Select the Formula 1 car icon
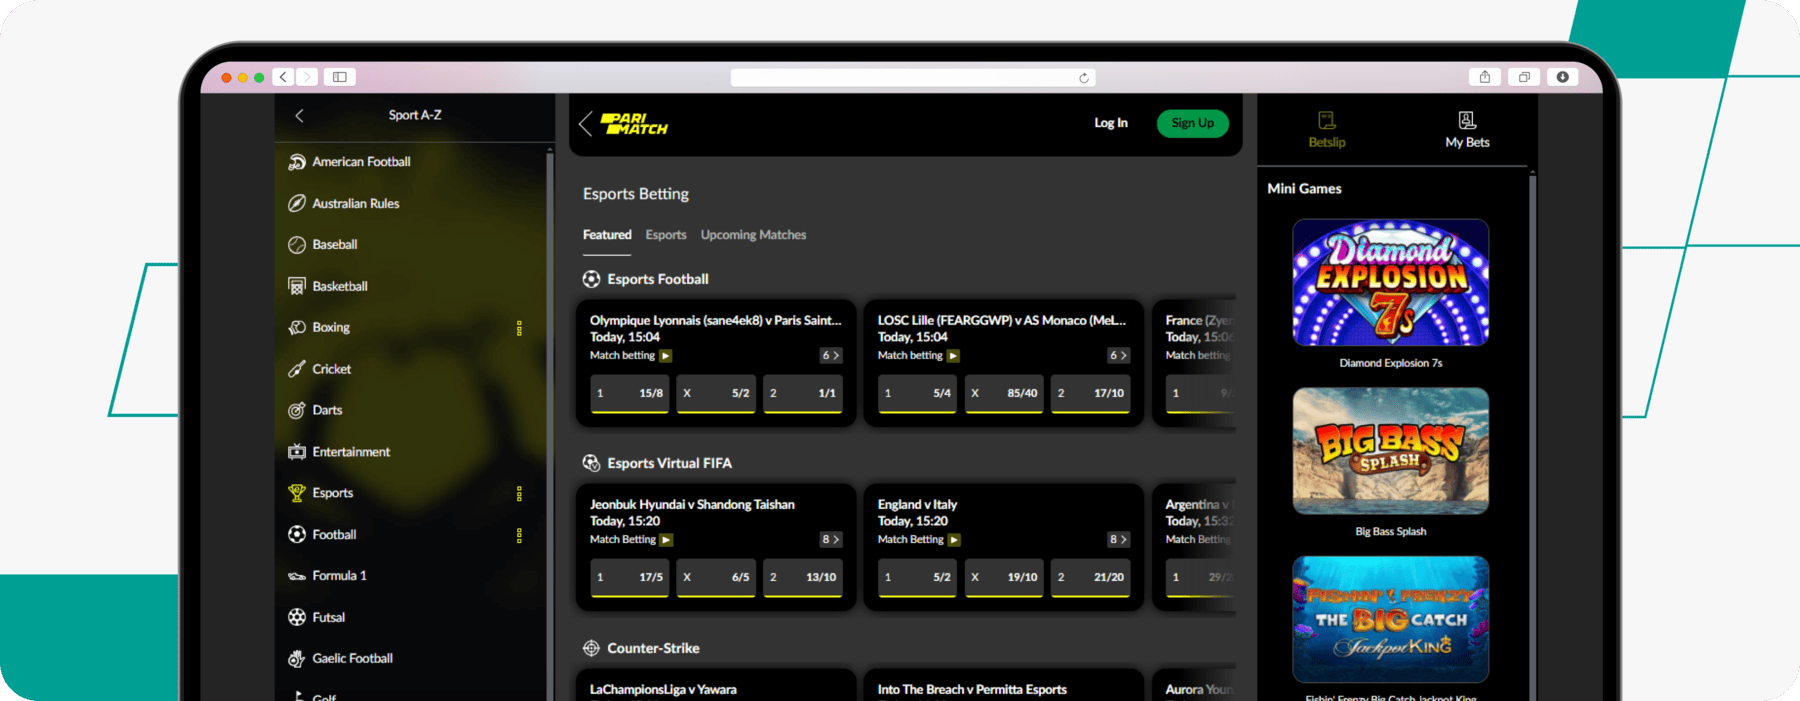This screenshot has width=1800, height=701. (297, 576)
